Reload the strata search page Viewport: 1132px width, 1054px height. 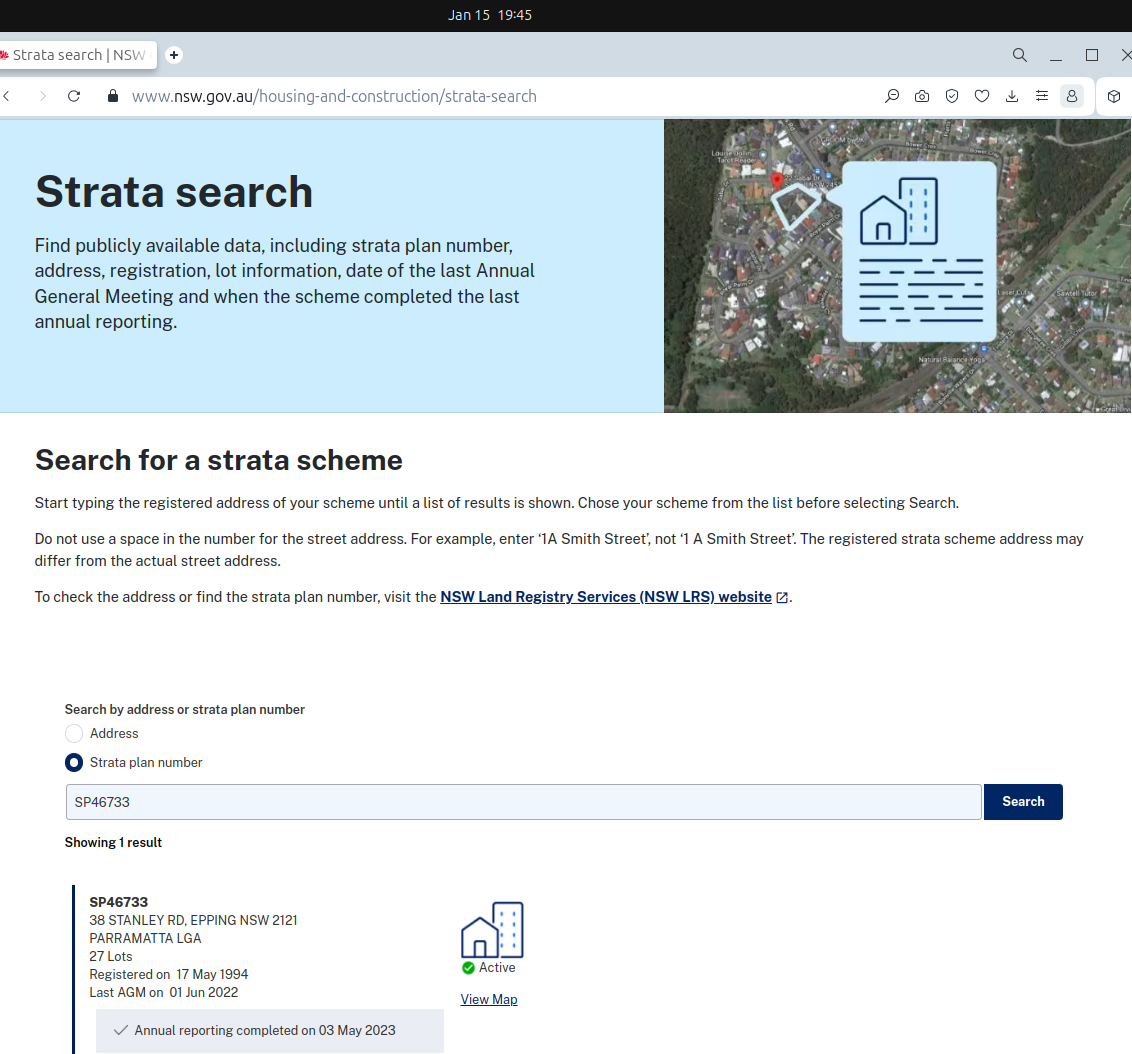click(x=74, y=96)
